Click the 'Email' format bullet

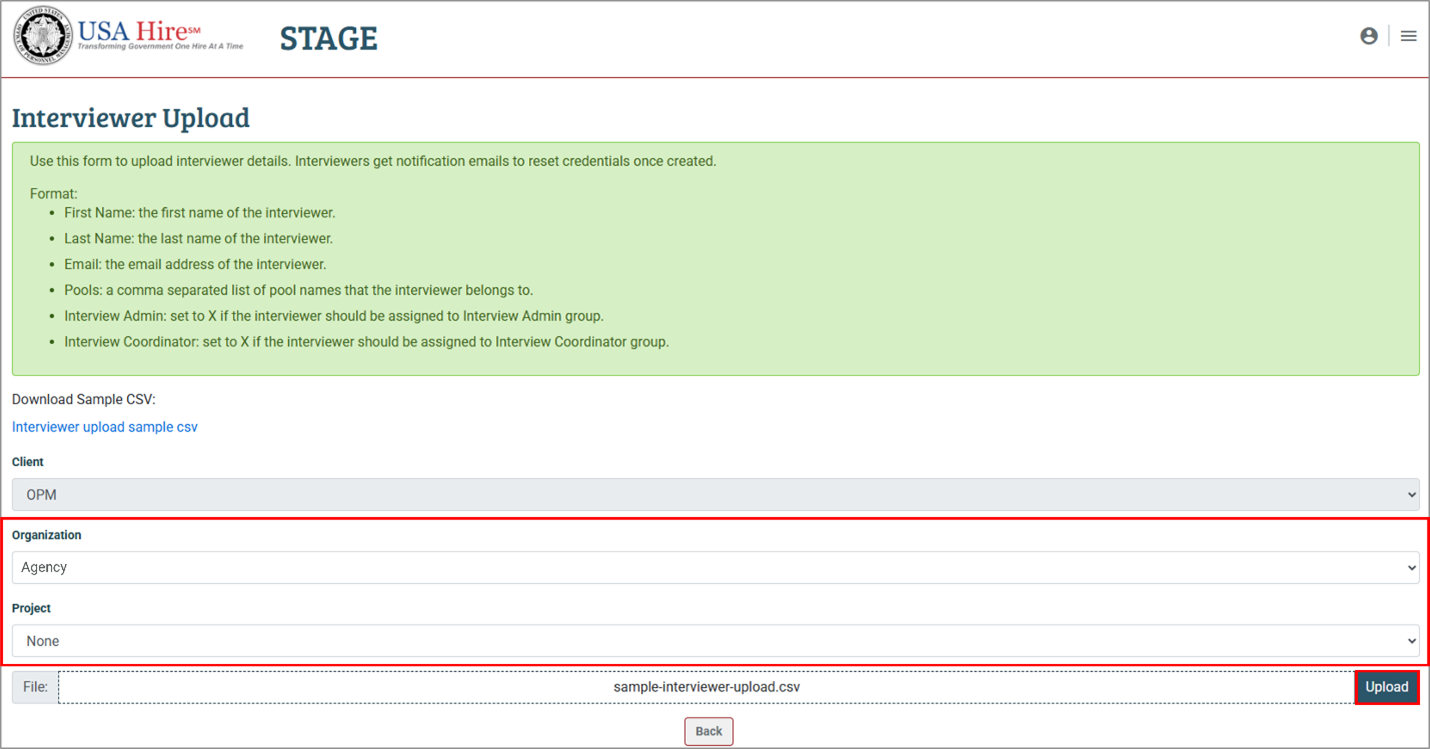click(195, 265)
